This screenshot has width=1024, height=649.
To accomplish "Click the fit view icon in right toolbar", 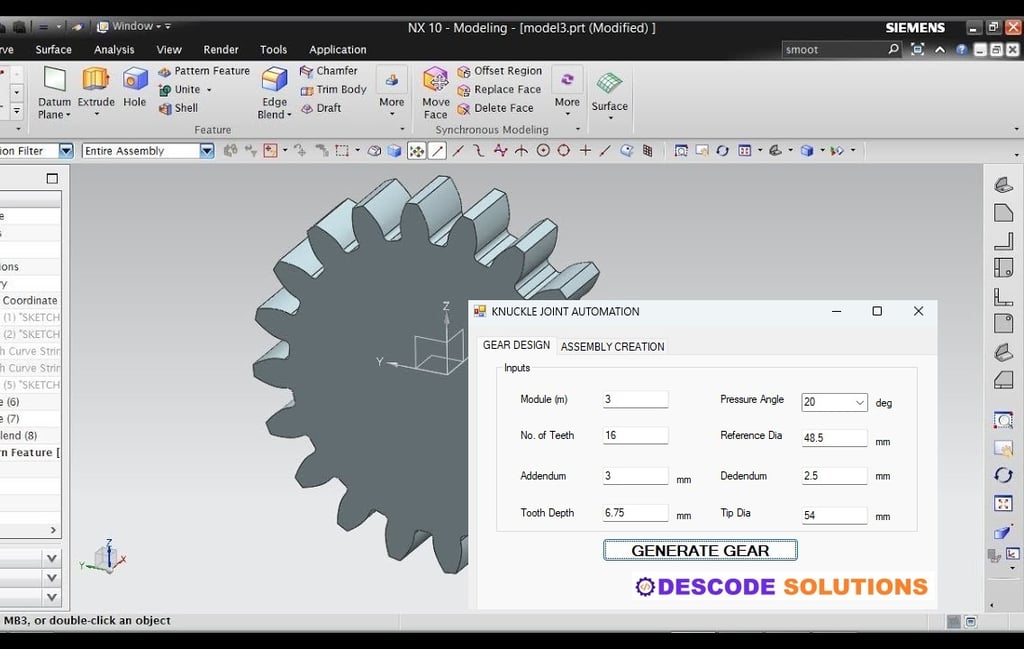I will pos(1003,503).
